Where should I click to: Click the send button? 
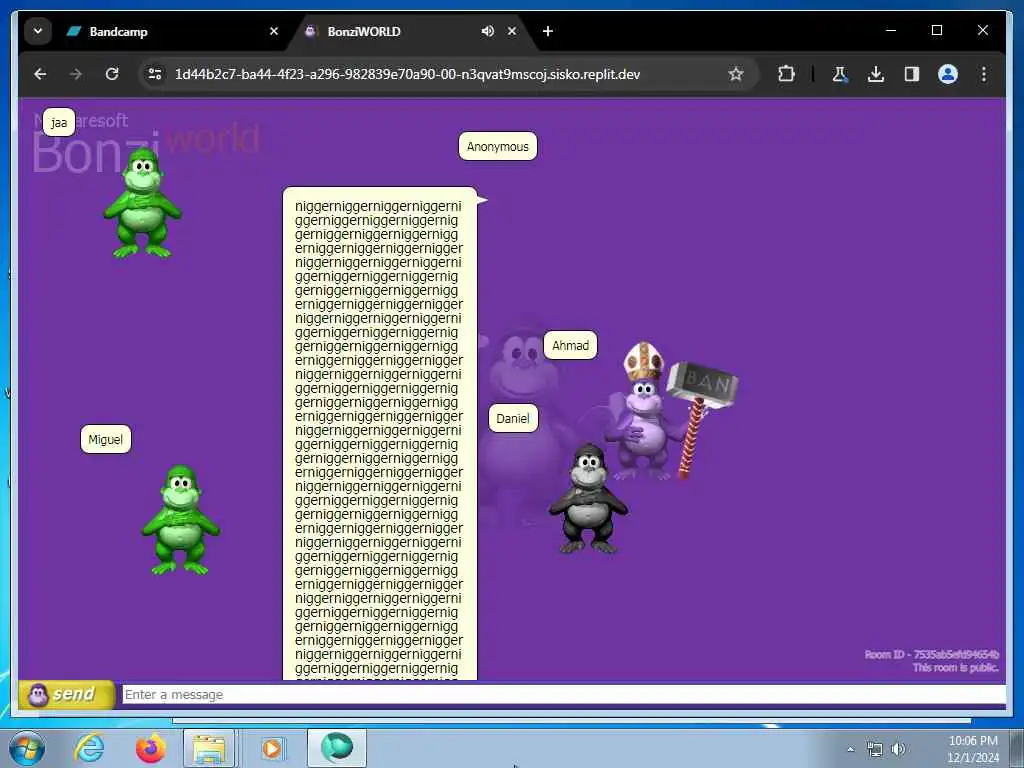coord(67,694)
